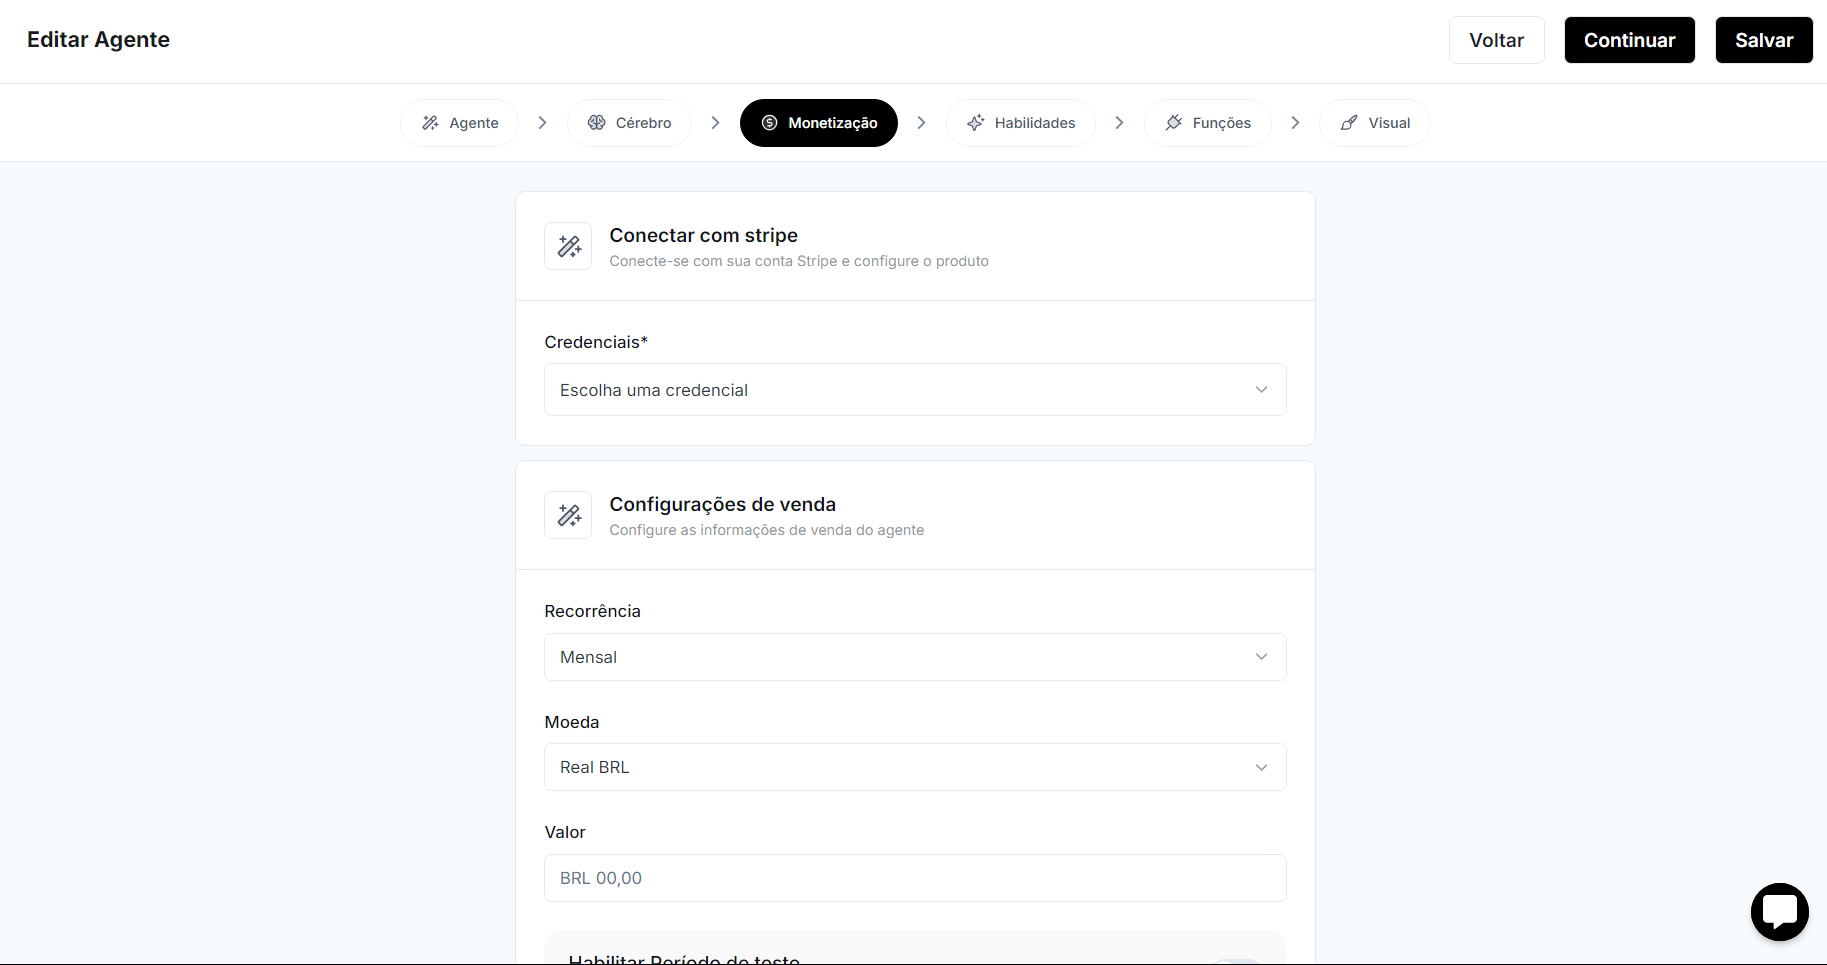Click the wand icon beside Conectar com stripe
Image resolution: width=1827 pixels, height=965 pixels.
[x=568, y=246]
